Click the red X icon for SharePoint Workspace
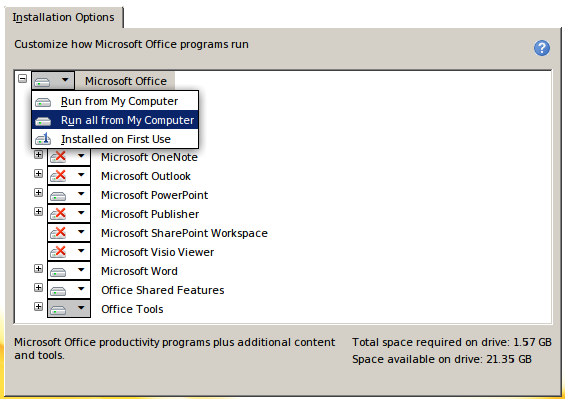Image resolution: width=565 pixels, height=399 pixels. click(x=58, y=233)
